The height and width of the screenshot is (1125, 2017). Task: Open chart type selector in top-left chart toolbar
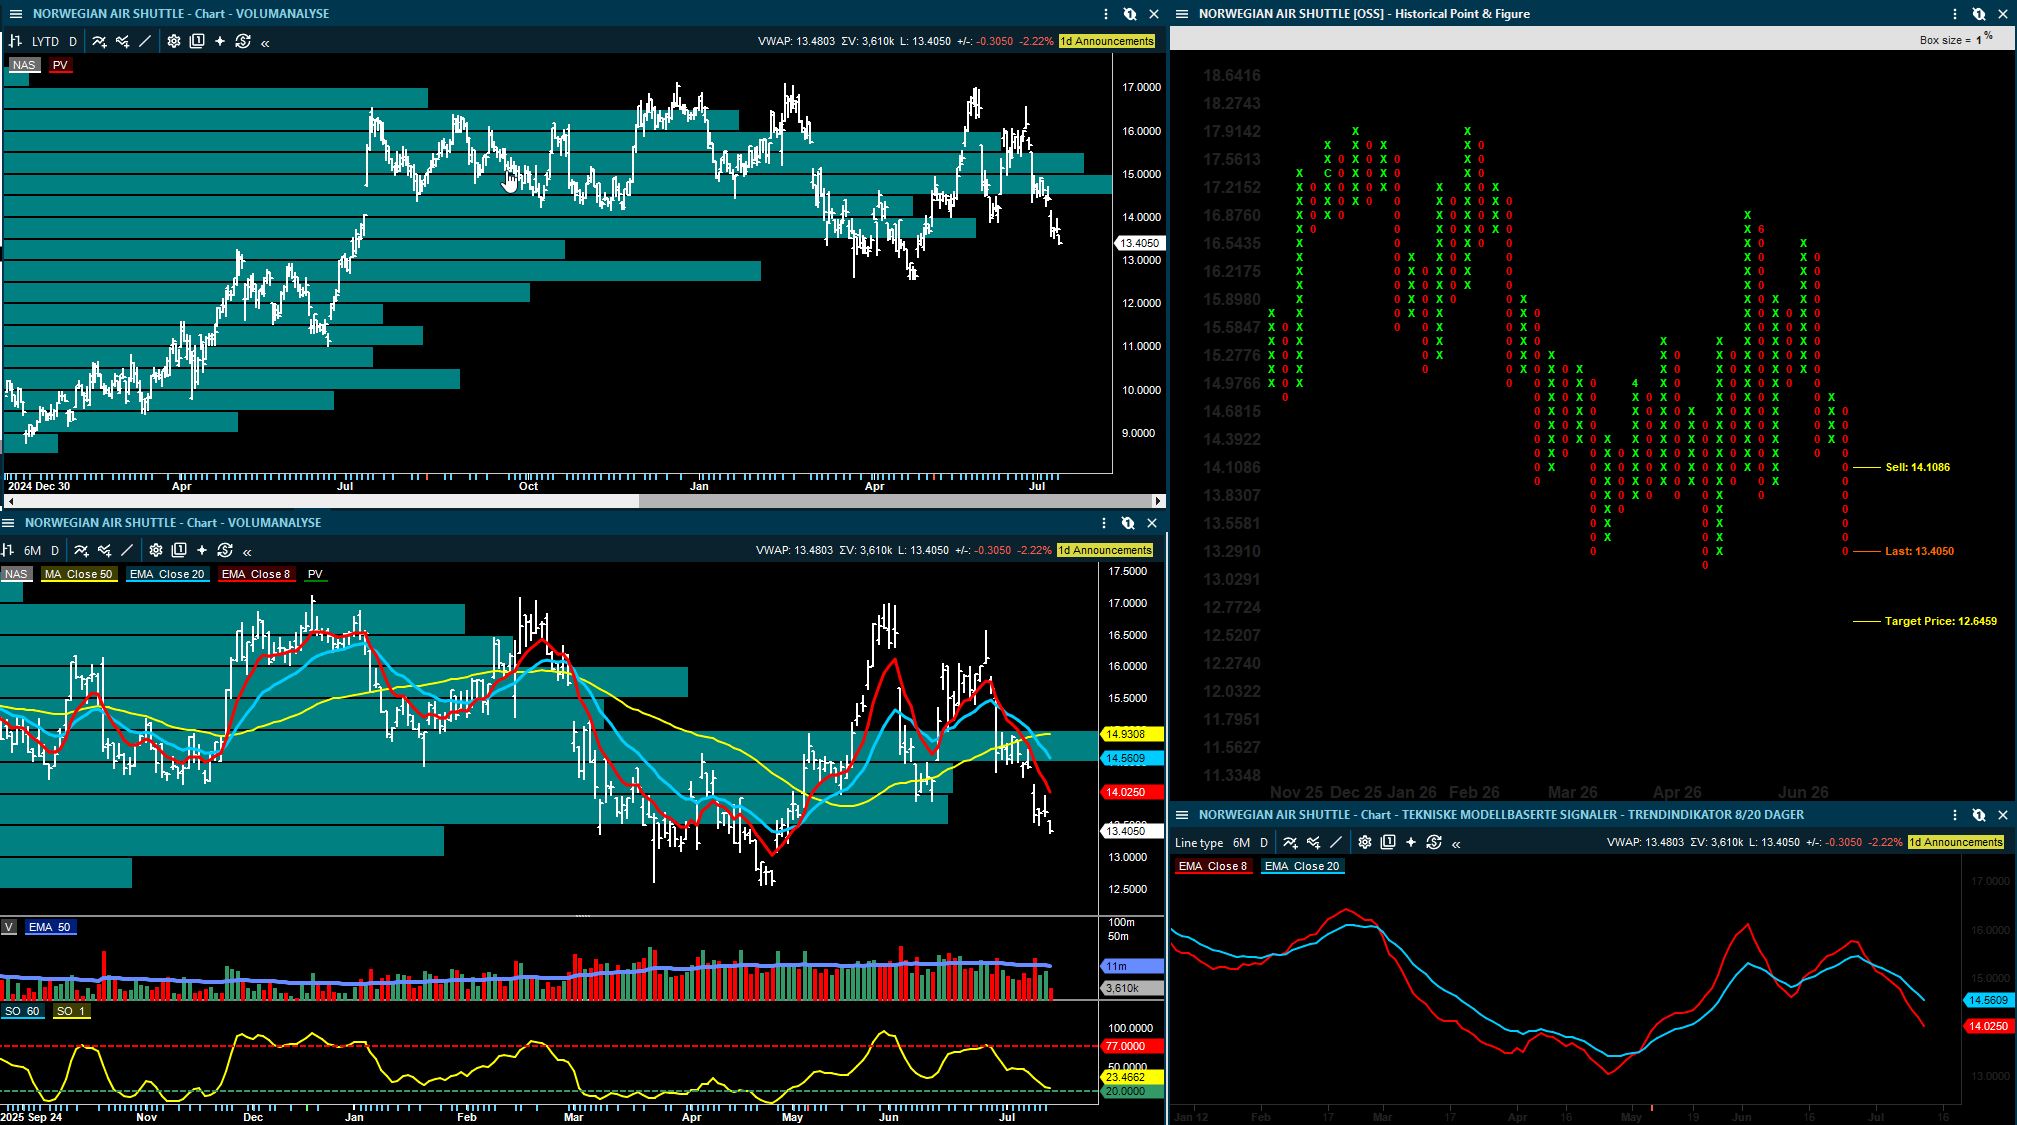click(x=15, y=41)
